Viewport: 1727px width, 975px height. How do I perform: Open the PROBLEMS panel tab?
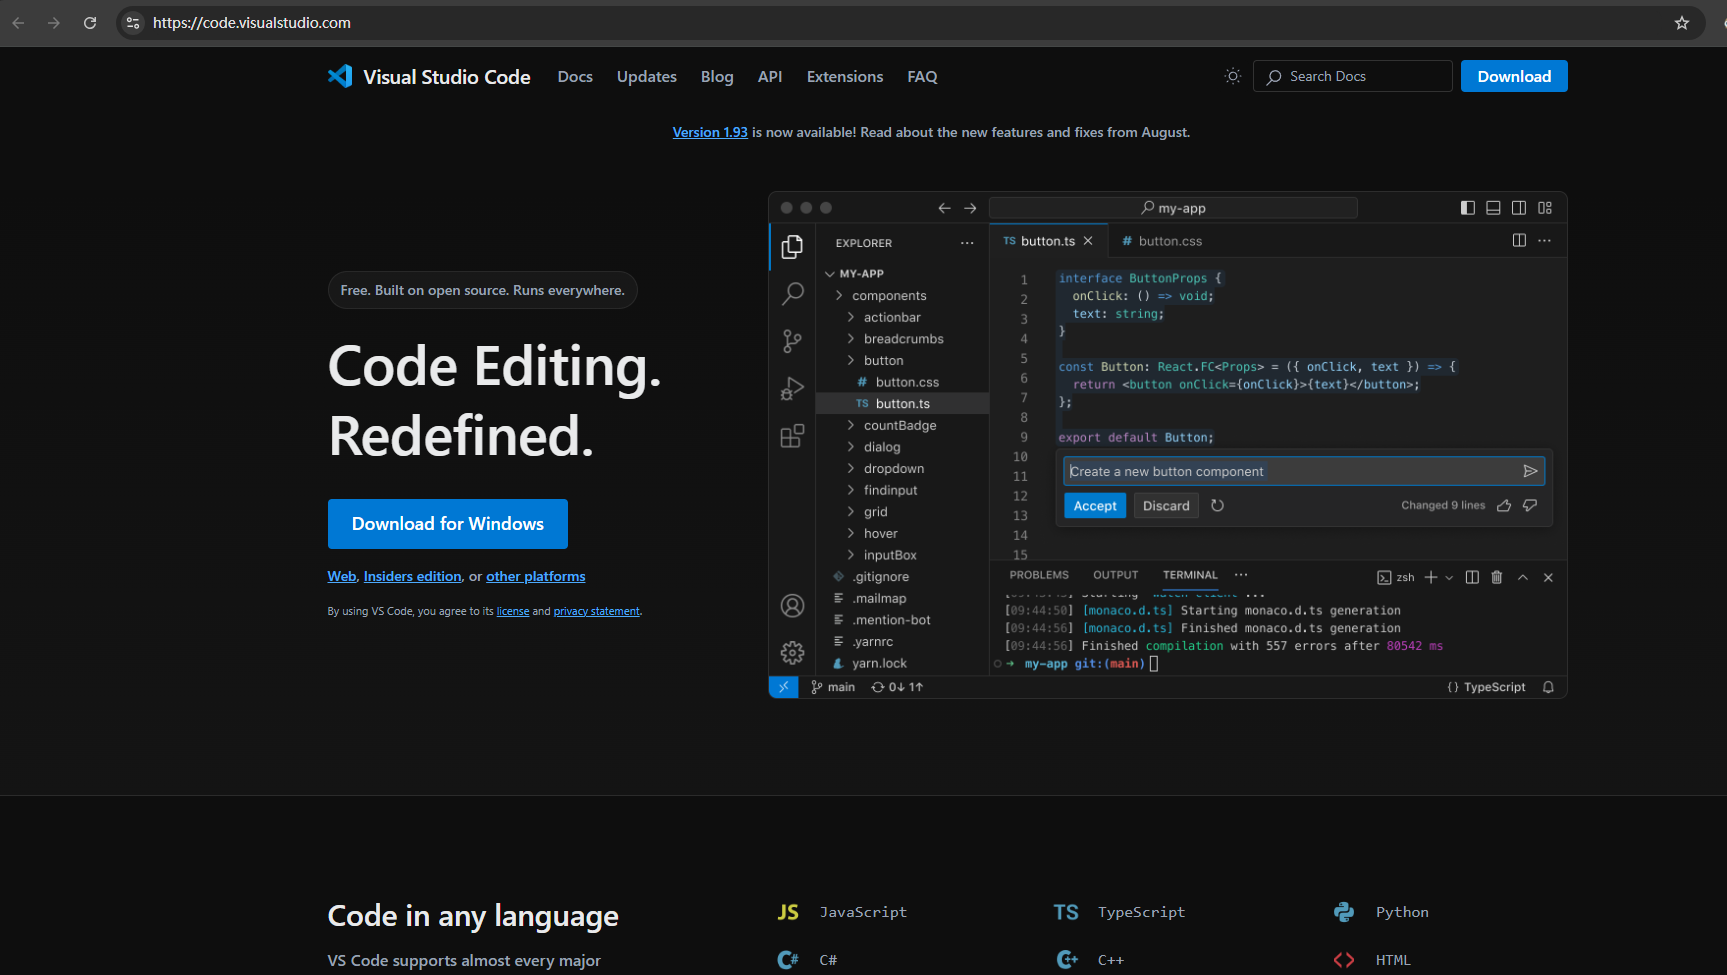click(x=1039, y=575)
